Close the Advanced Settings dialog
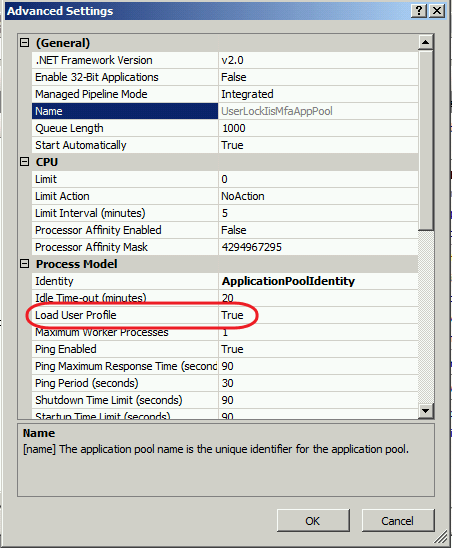Screen dimensions: 452x548 point(437,11)
